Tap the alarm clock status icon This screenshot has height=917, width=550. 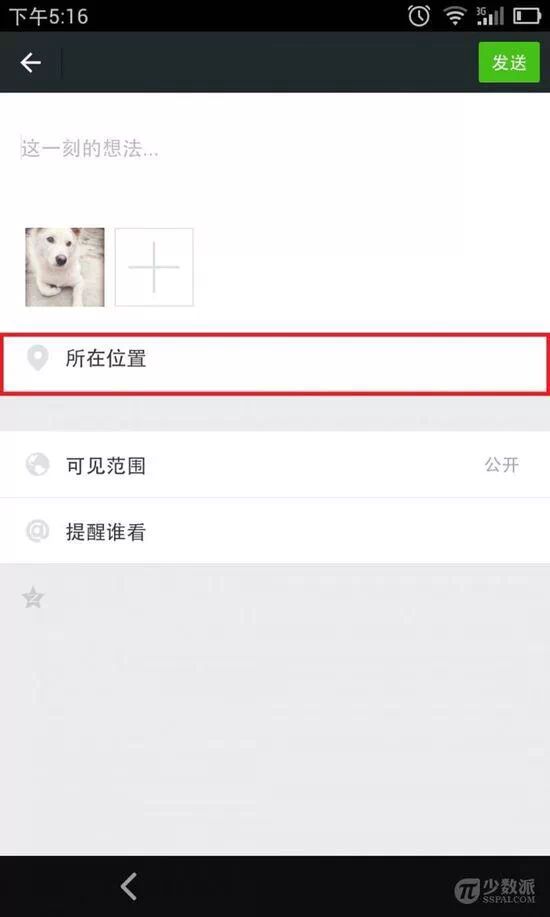419,16
